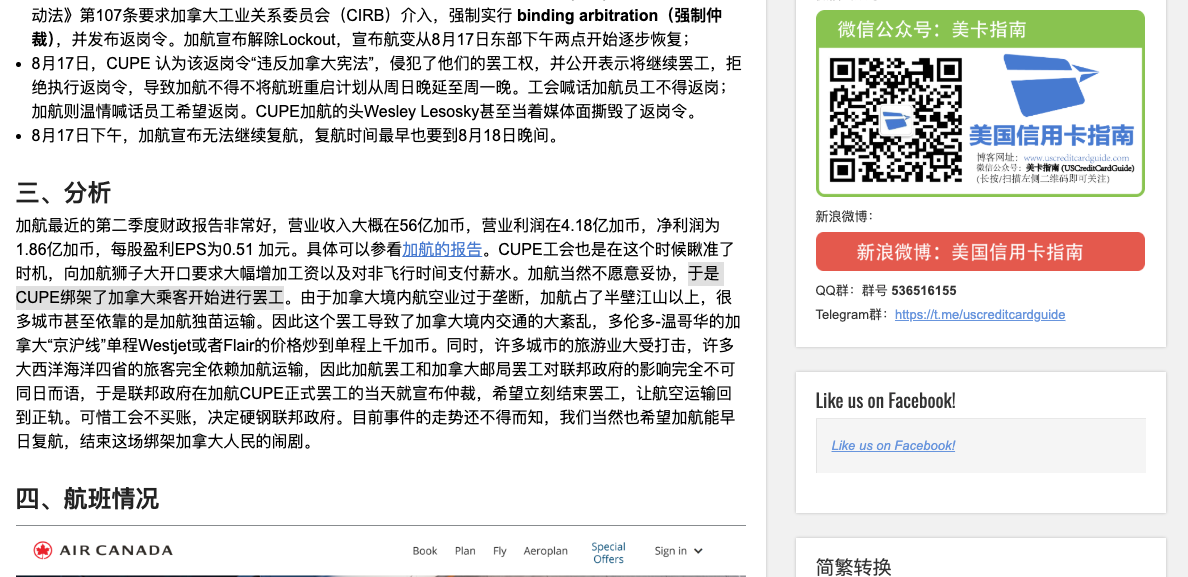Click the bullet beginning 8月17日下午，加航宣布无法继续复航
The image size is (1188, 577).
pos(295,136)
